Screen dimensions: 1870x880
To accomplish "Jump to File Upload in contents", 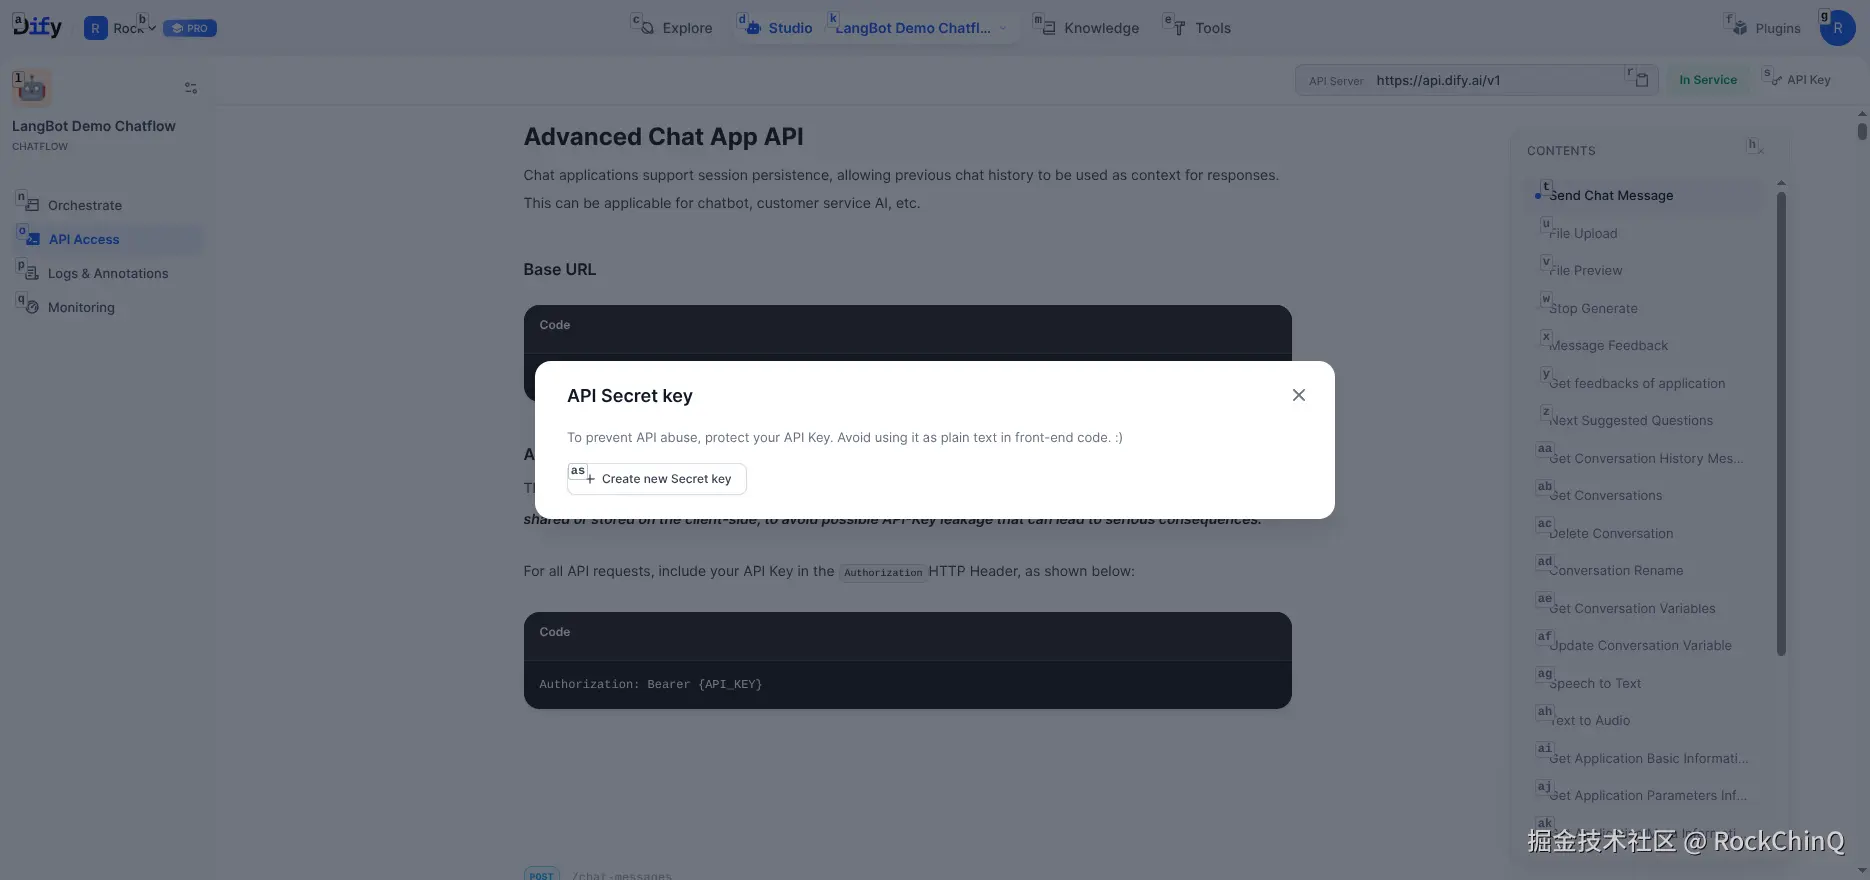I will click(x=1583, y=233).
